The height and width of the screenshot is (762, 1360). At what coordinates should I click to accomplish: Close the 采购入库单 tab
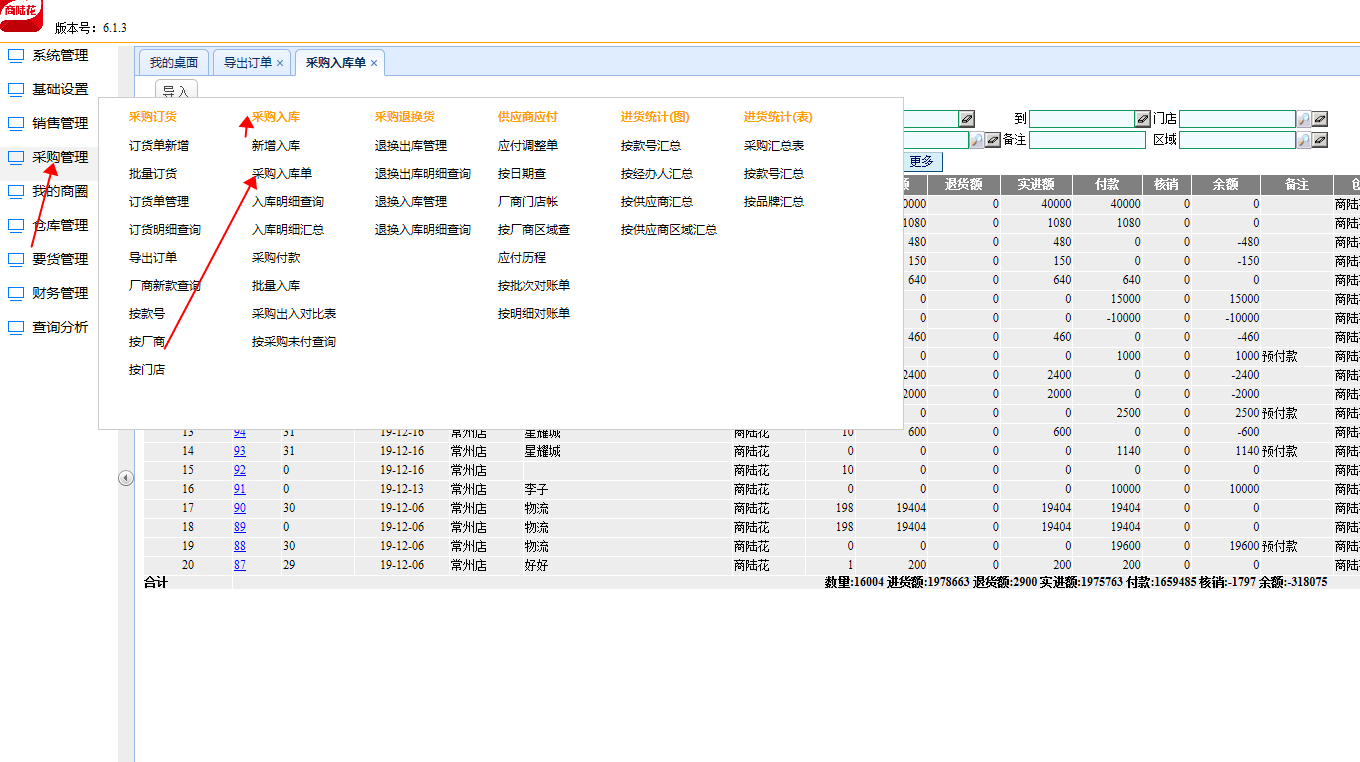[374, 63]
